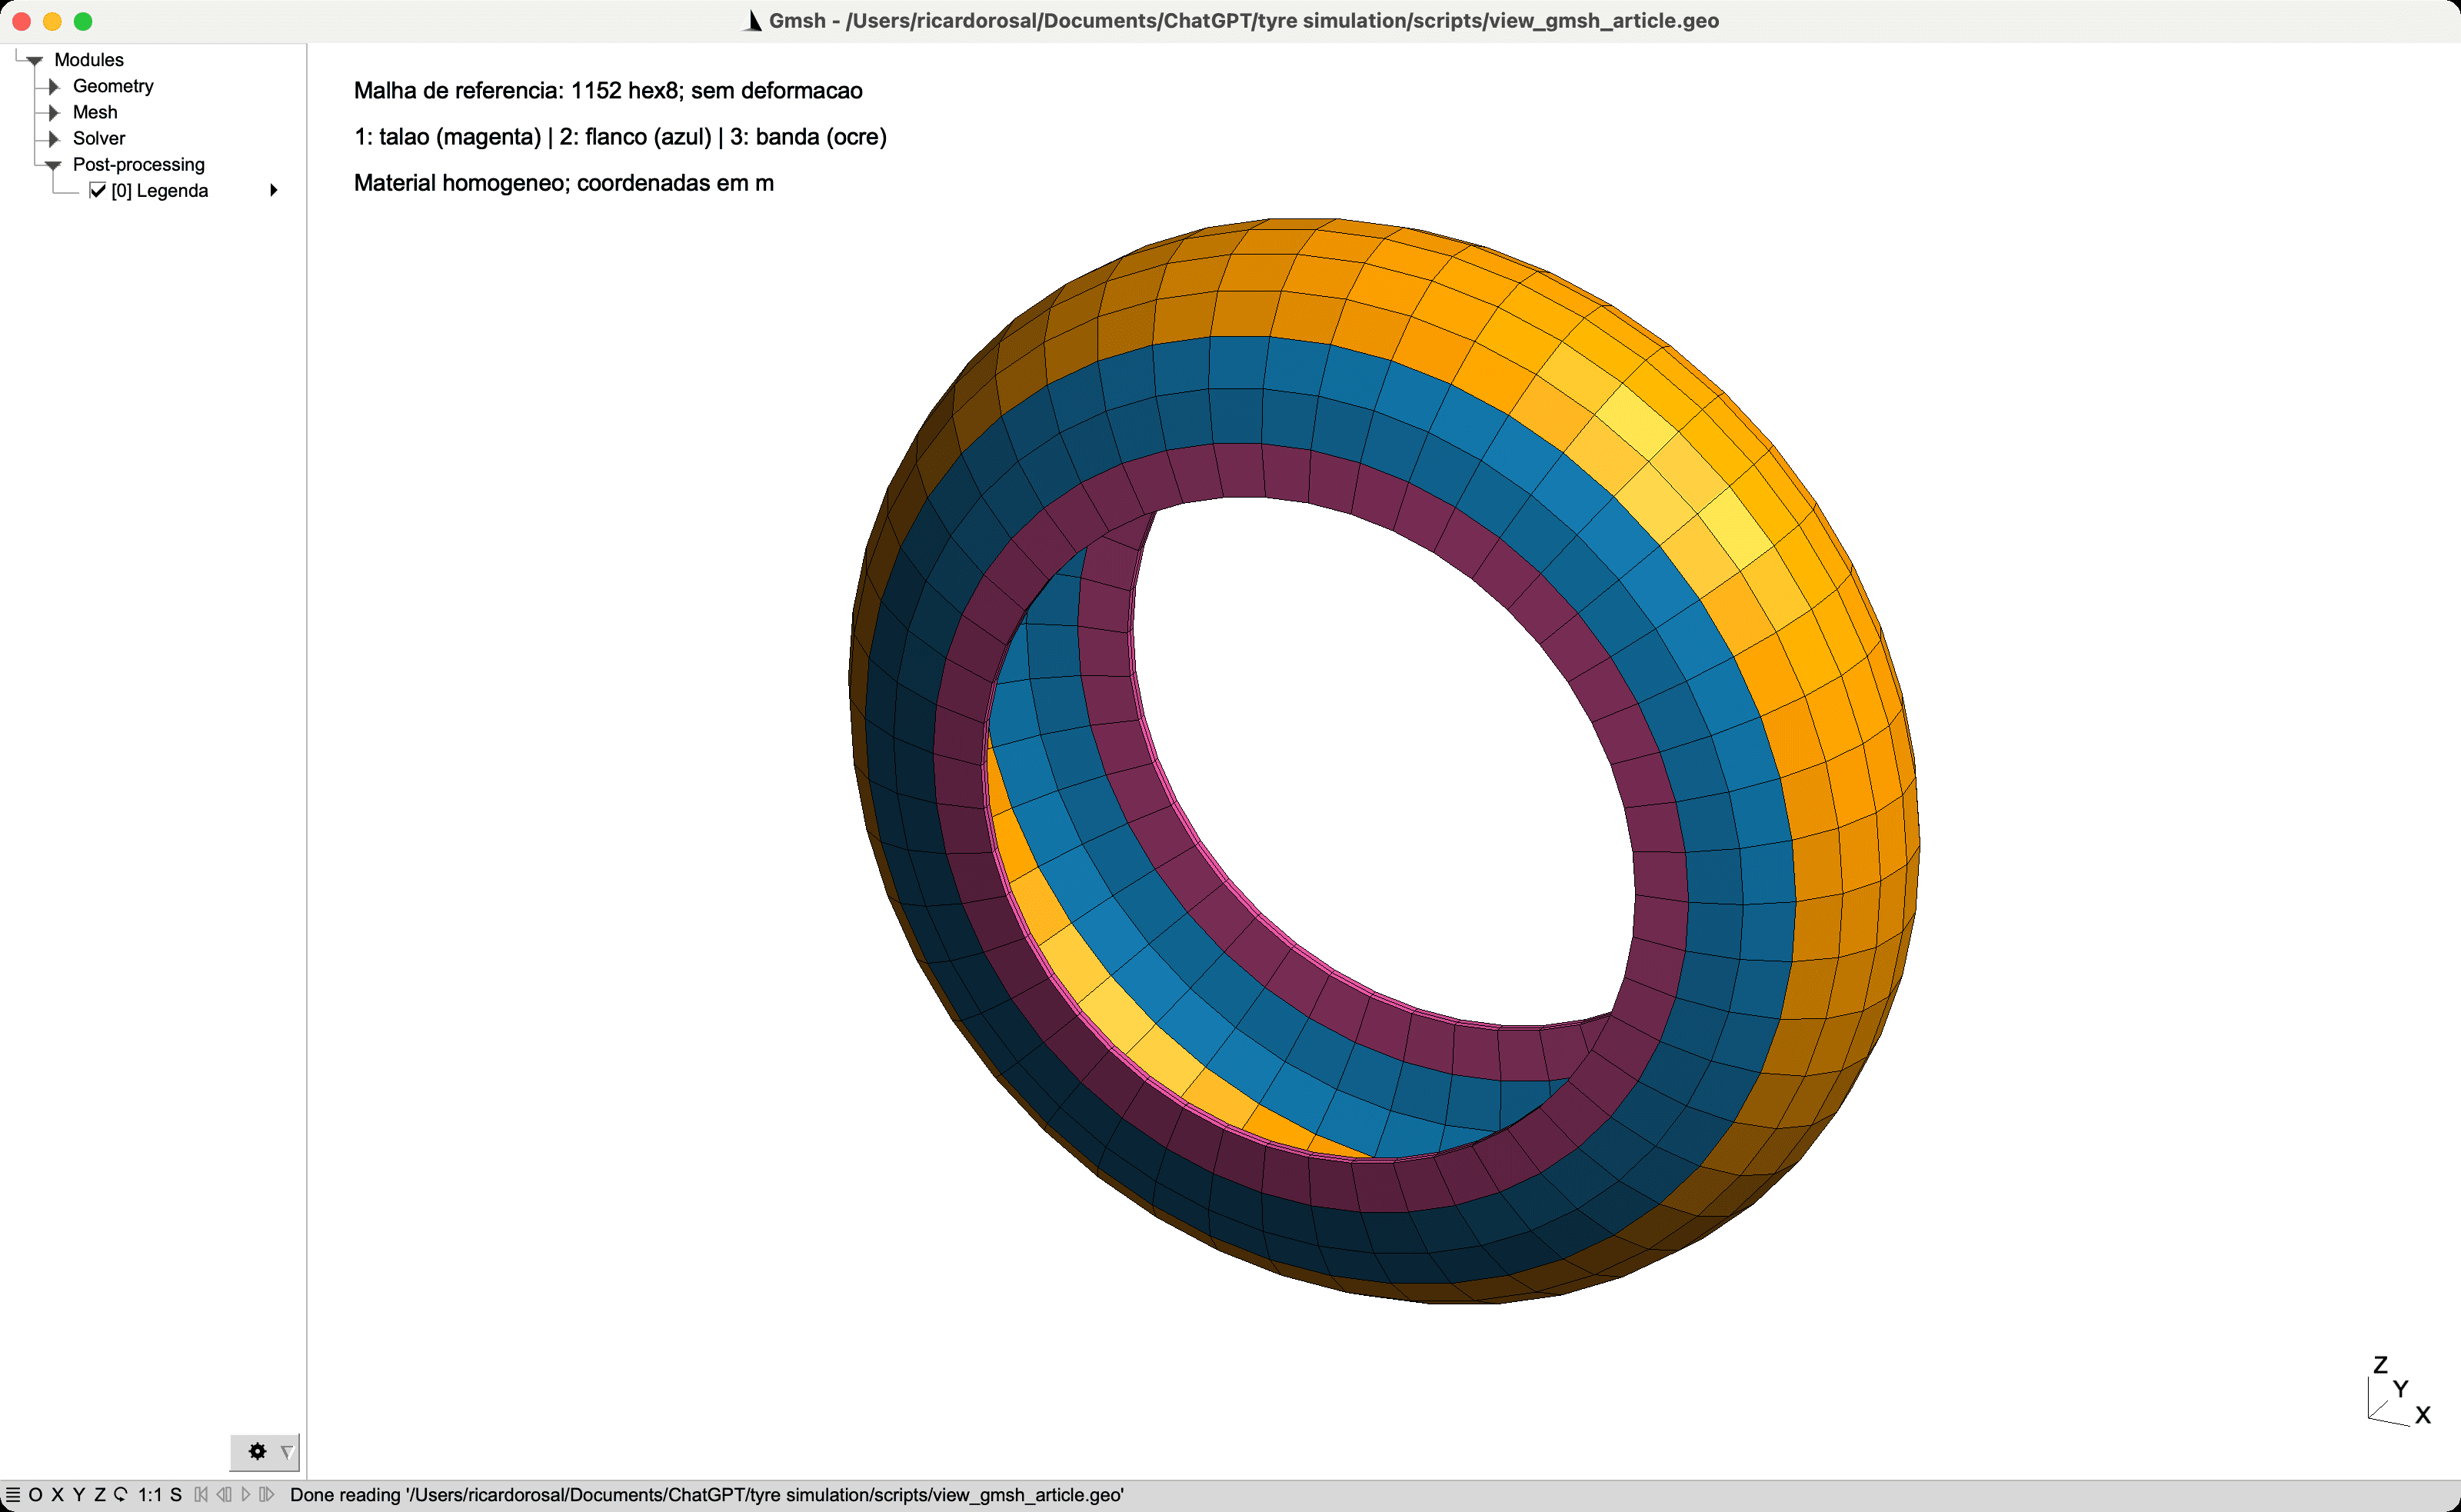Select the Post-processing tree label
Screen dimensions: 2461x1512
(x=139, y=164)
